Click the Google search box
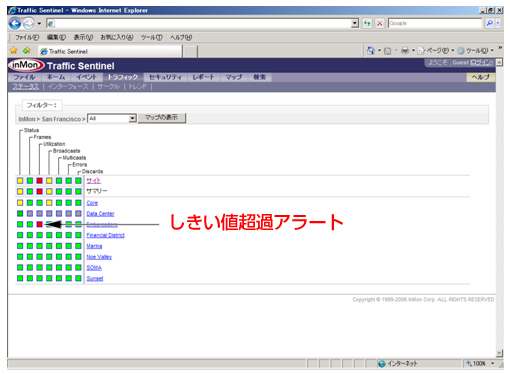510x374 pixels. coord(435,23)
